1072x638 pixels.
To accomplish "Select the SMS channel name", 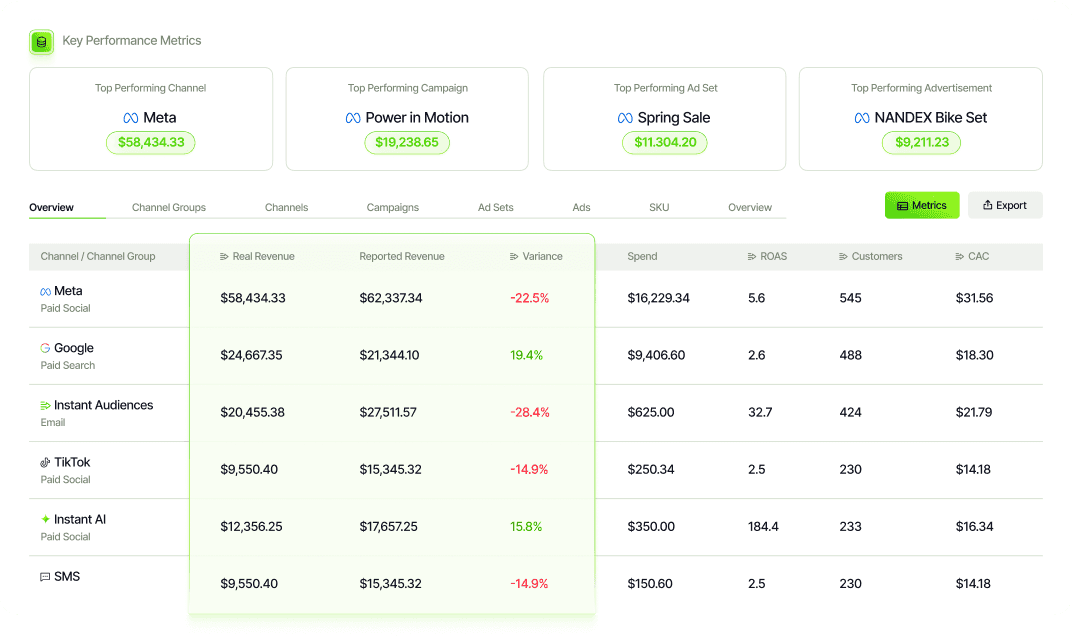I will [67, 576].
